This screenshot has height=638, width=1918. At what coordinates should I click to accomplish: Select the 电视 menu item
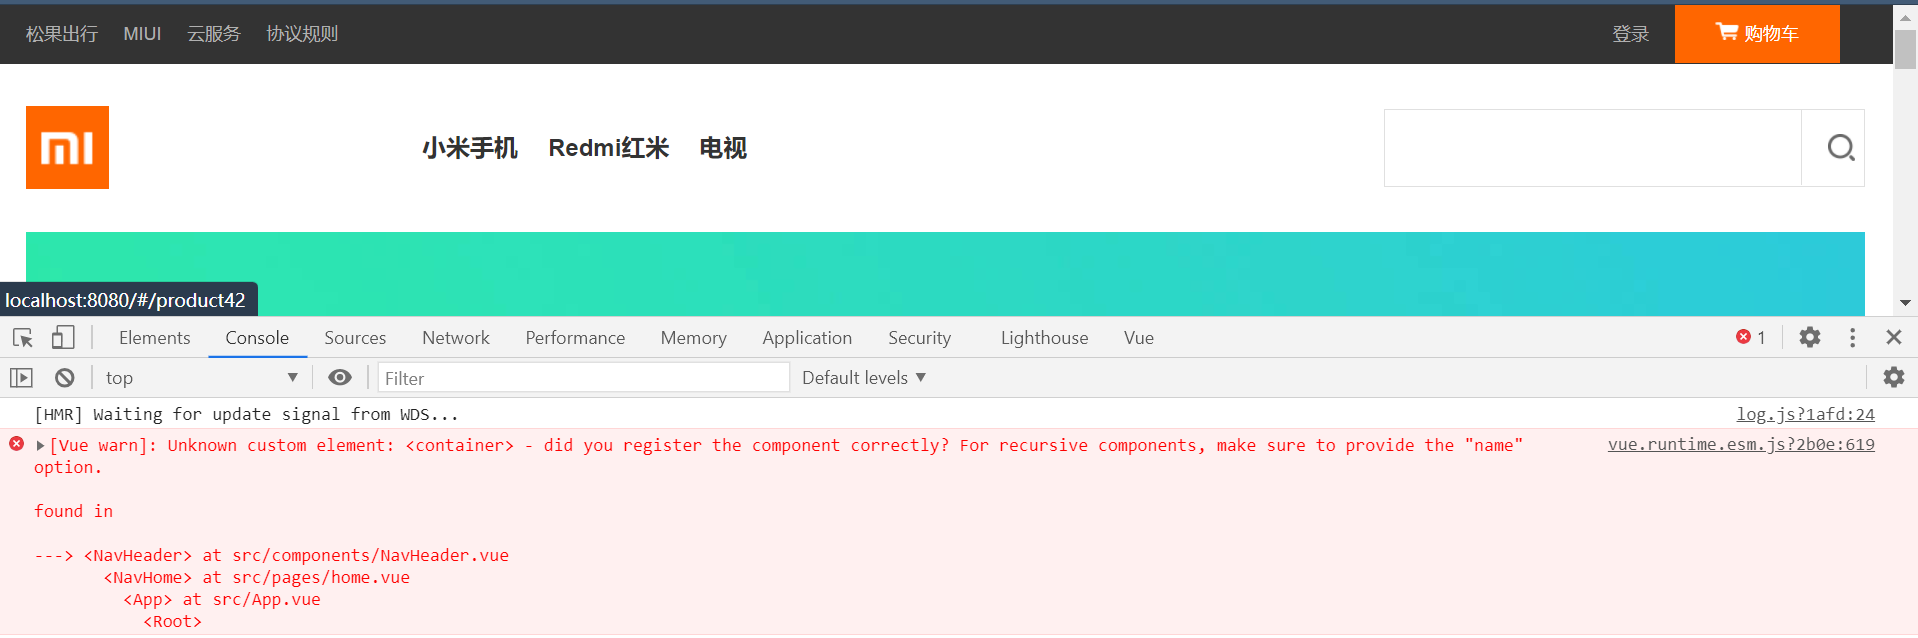[x=723, y=148]
